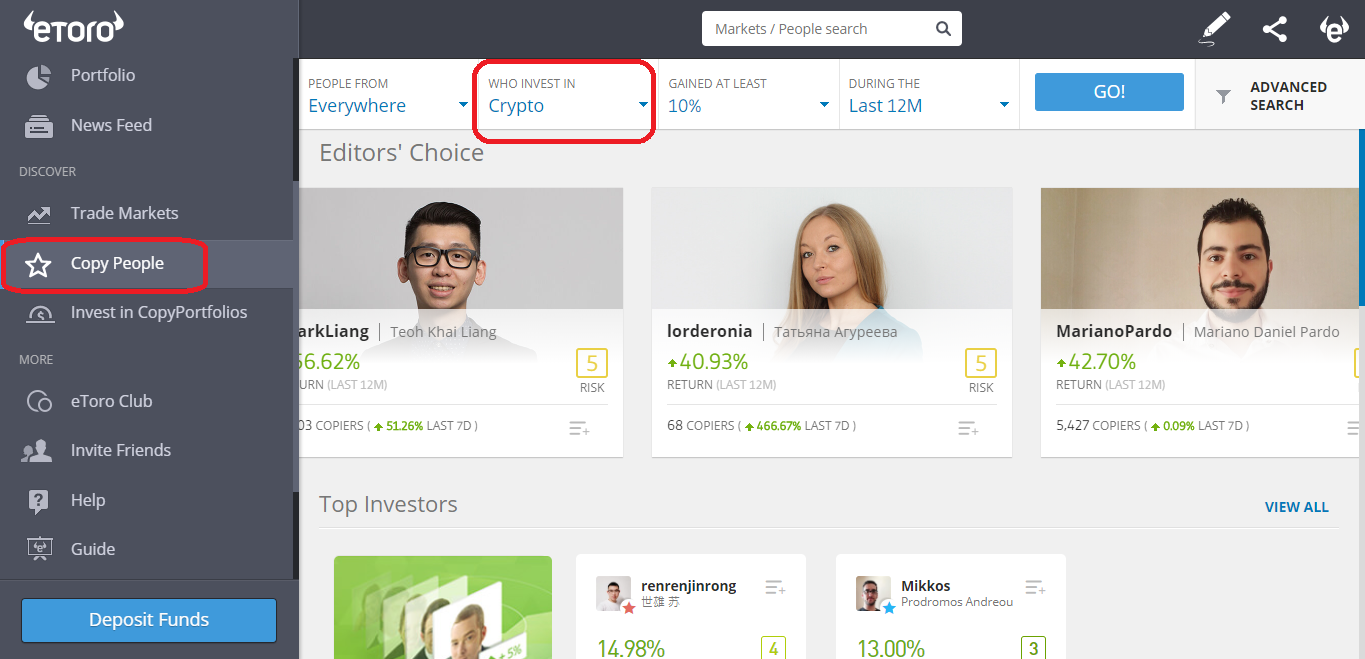Click the Guide icon

coord(38,549)
